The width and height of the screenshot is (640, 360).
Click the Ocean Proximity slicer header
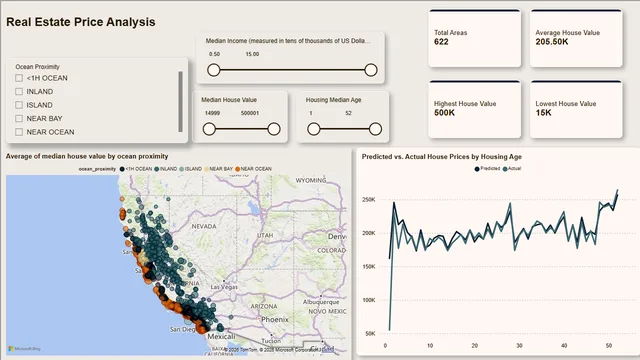[x=38, y=67]
